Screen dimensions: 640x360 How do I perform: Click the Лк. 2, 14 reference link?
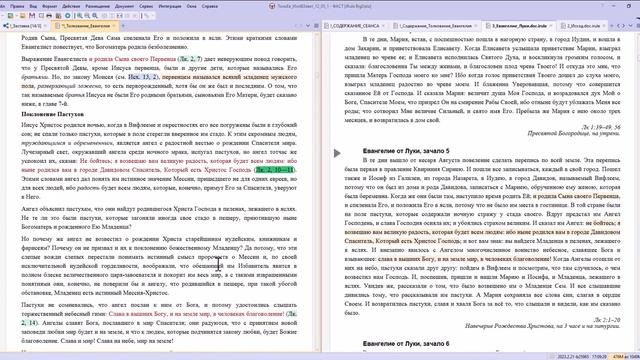(159, 318)
